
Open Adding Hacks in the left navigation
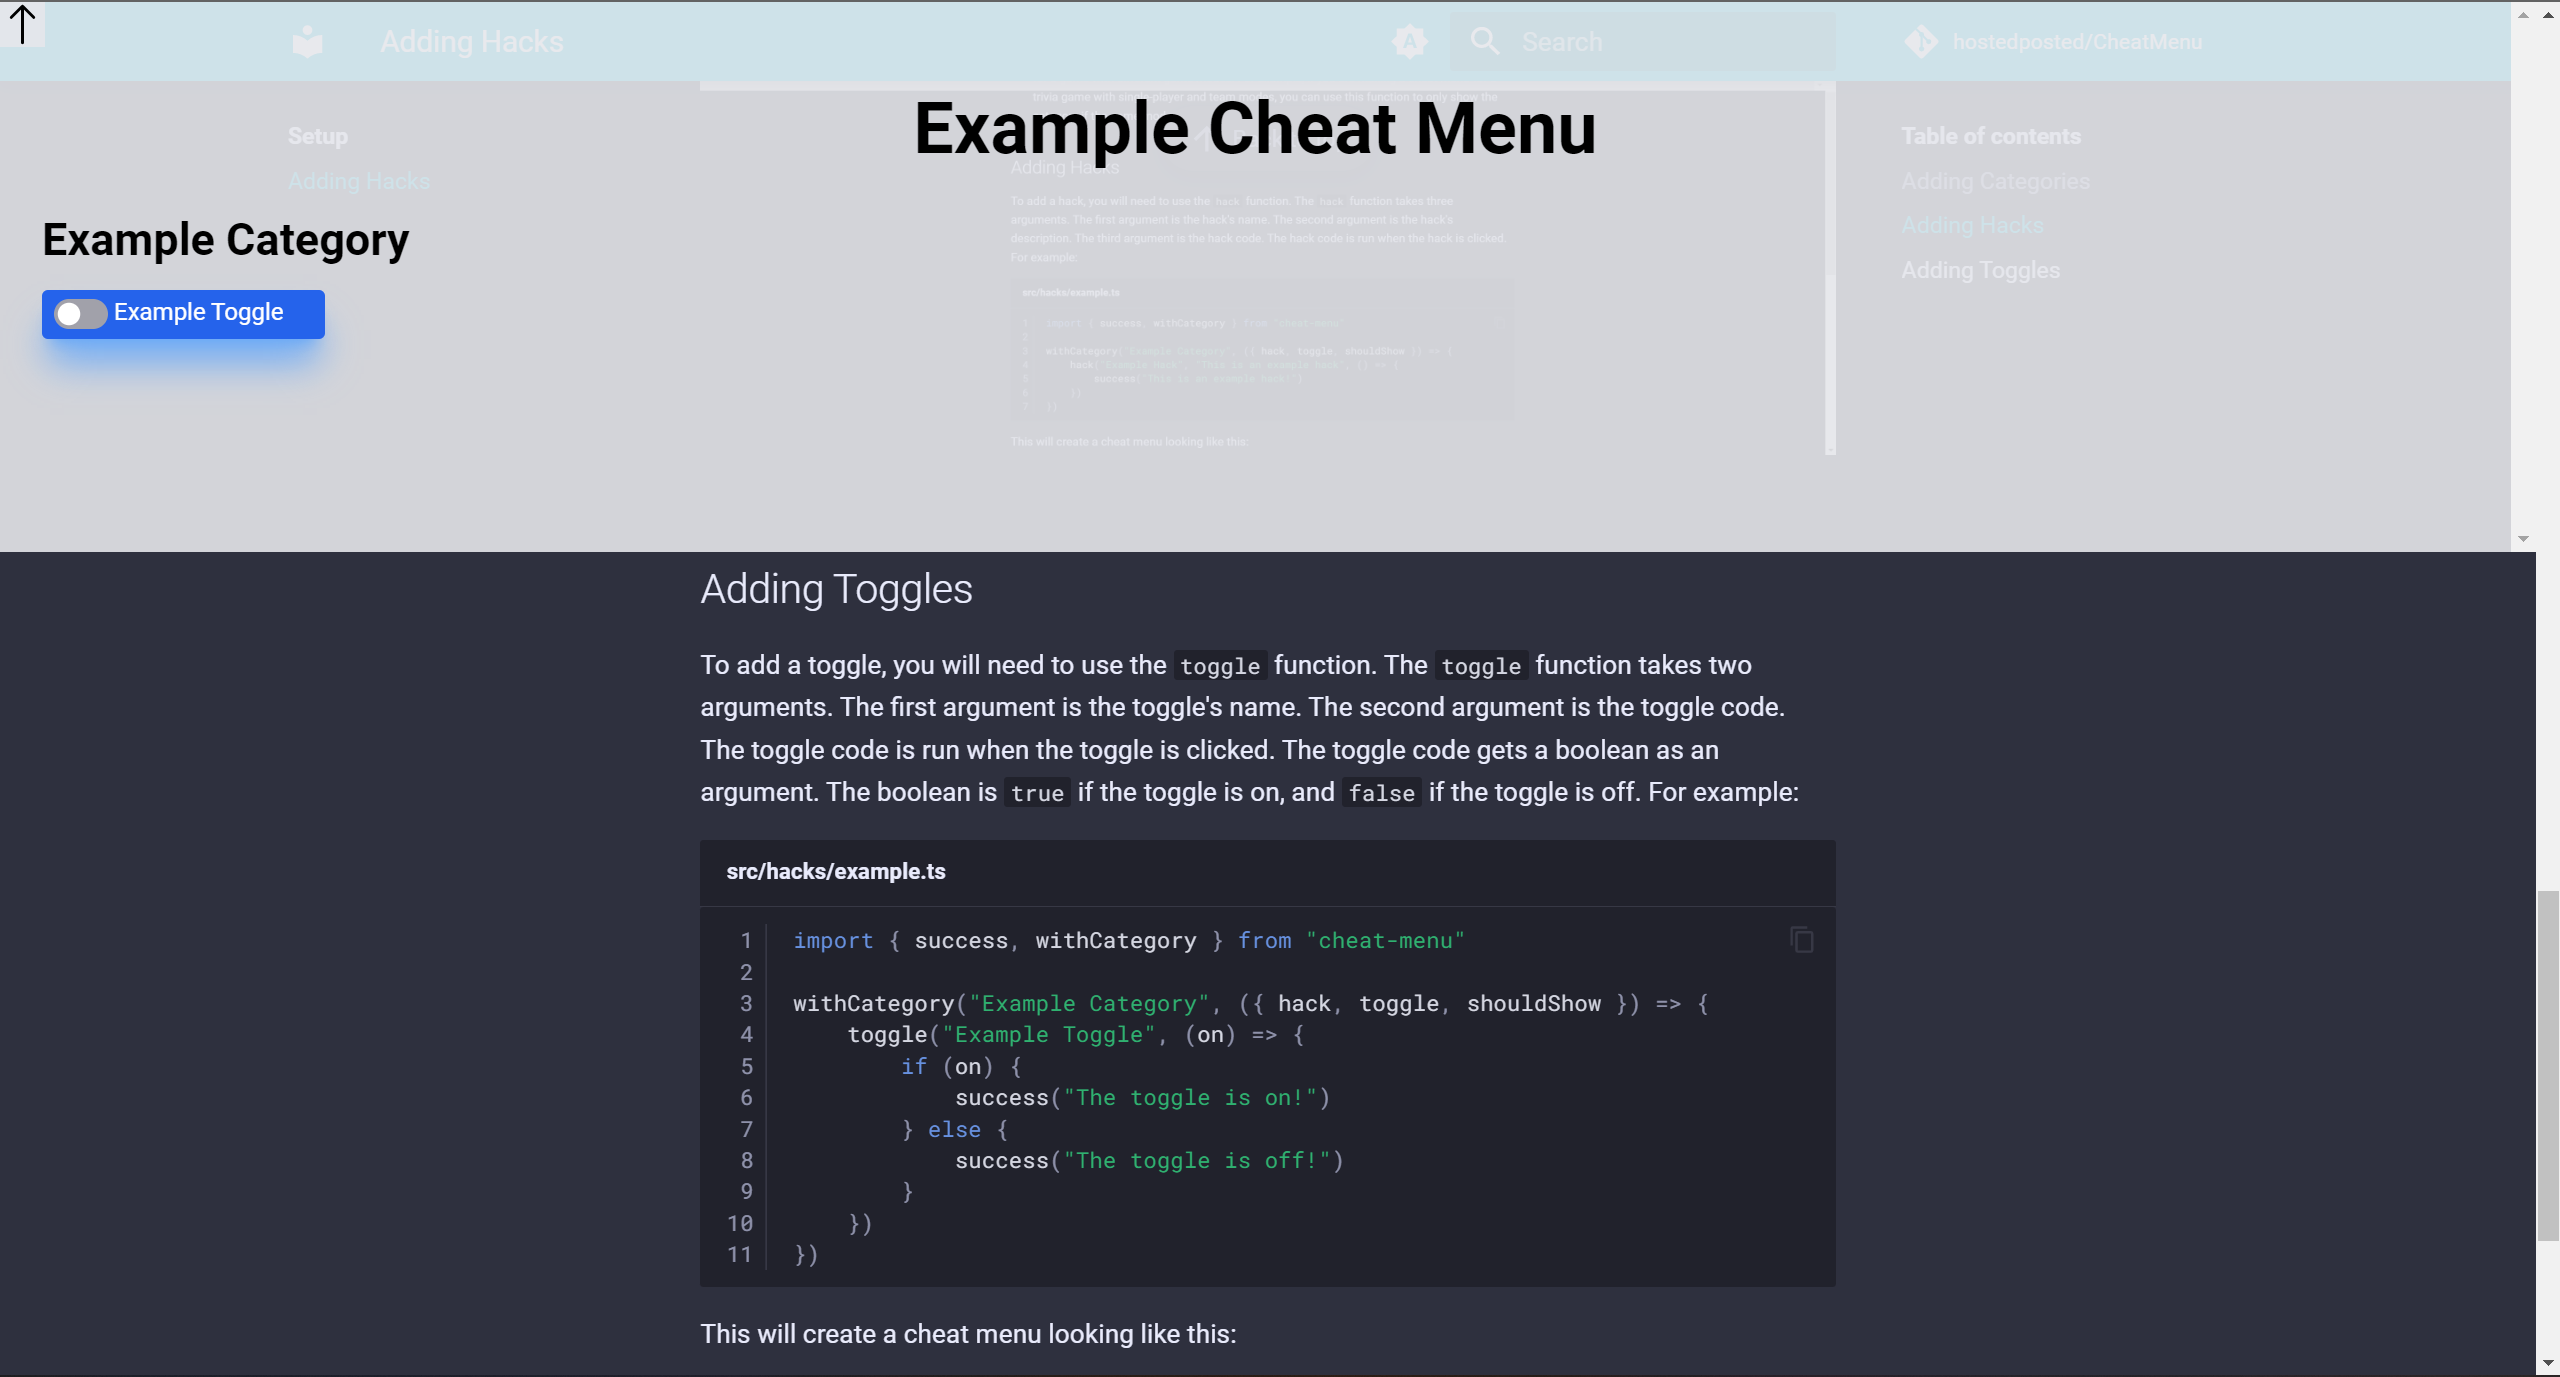point(359,181)
